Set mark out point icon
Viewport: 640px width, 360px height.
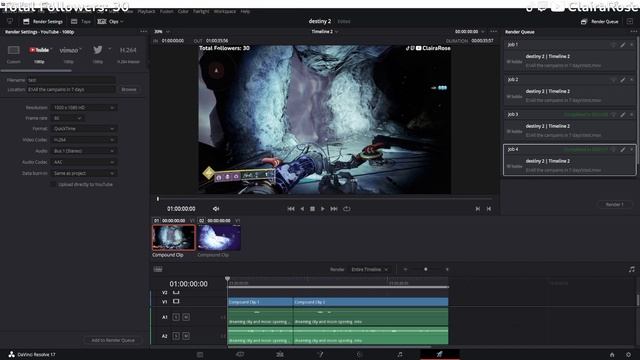[489, 209]
